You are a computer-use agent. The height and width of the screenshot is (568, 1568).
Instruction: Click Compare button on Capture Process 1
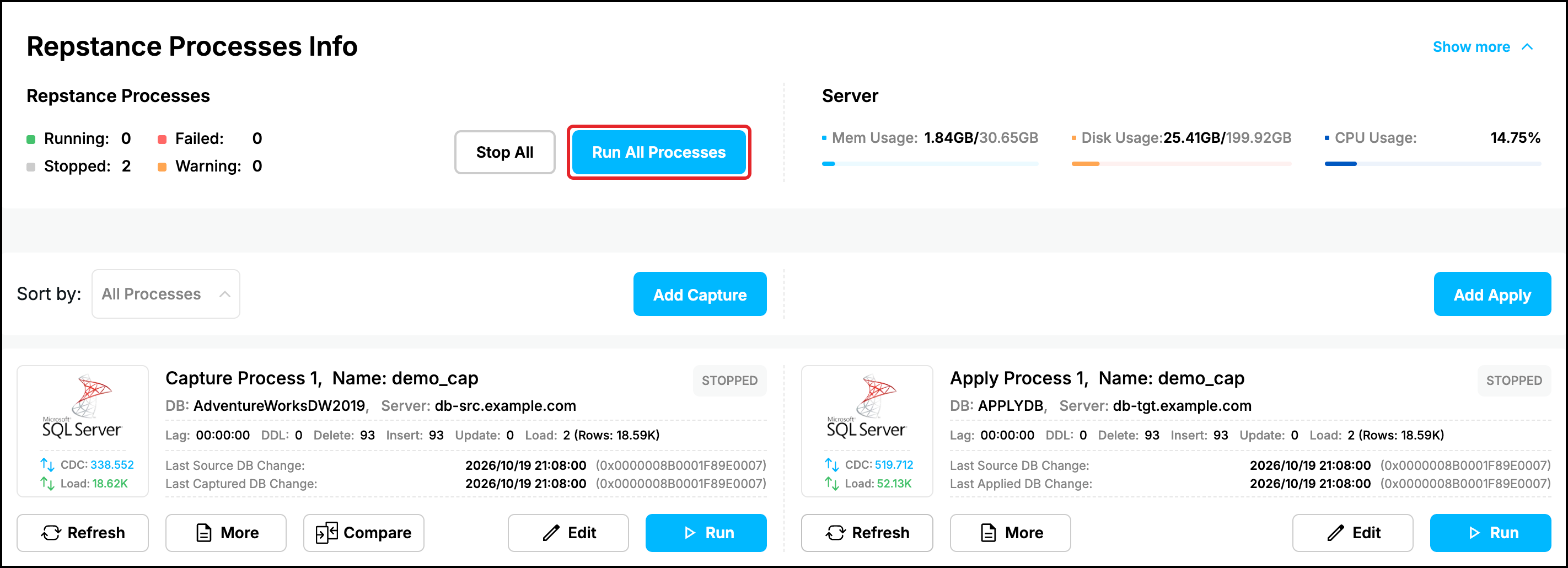pyautogui.click(x=364, y=533)
